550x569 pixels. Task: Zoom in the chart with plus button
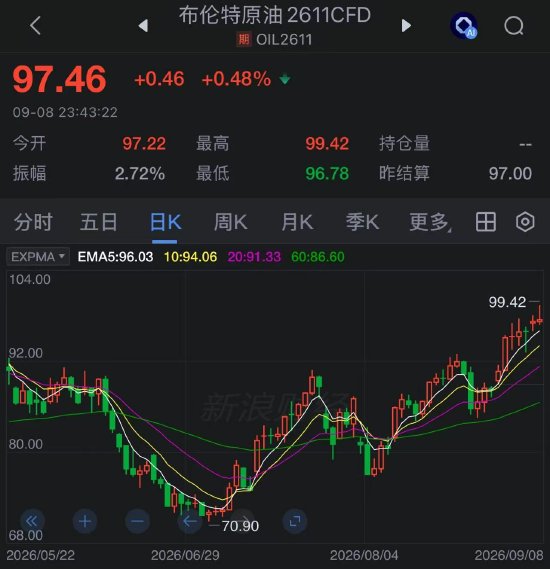click(x=85, y=521)
